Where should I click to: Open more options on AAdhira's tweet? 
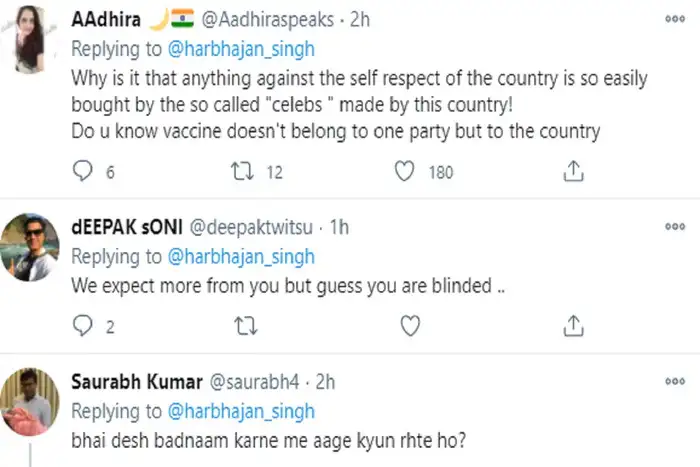coord(675,20)
